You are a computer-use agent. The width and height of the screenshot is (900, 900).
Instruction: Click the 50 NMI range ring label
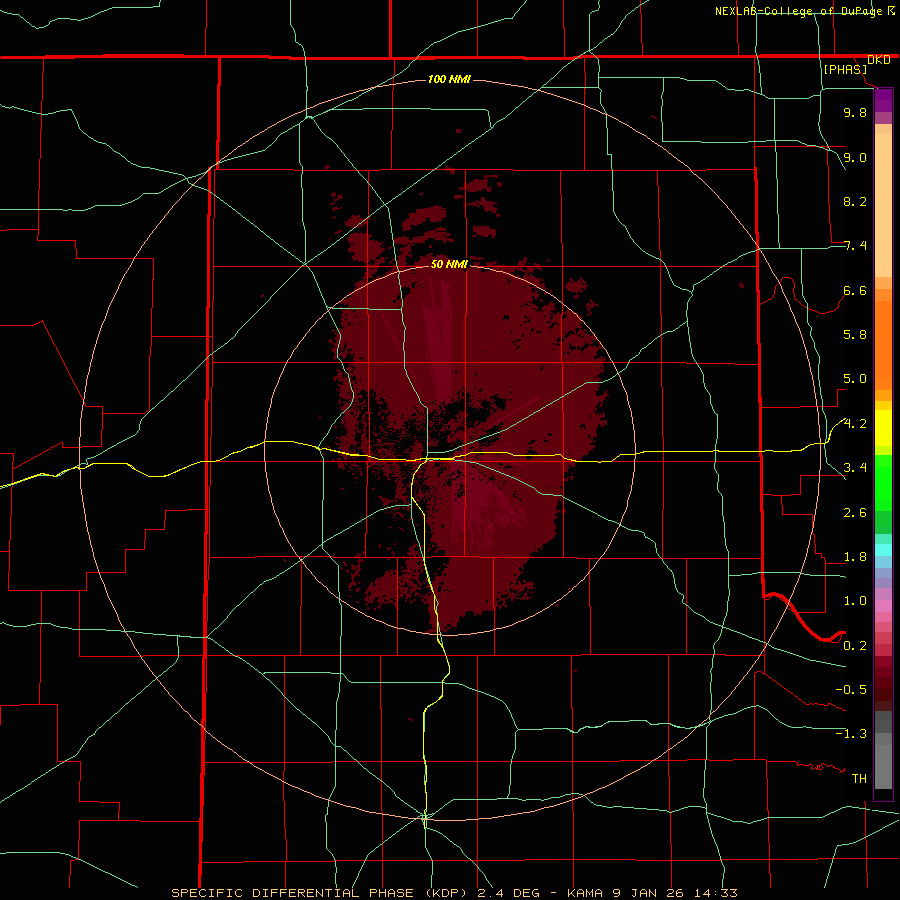point(449,264)
